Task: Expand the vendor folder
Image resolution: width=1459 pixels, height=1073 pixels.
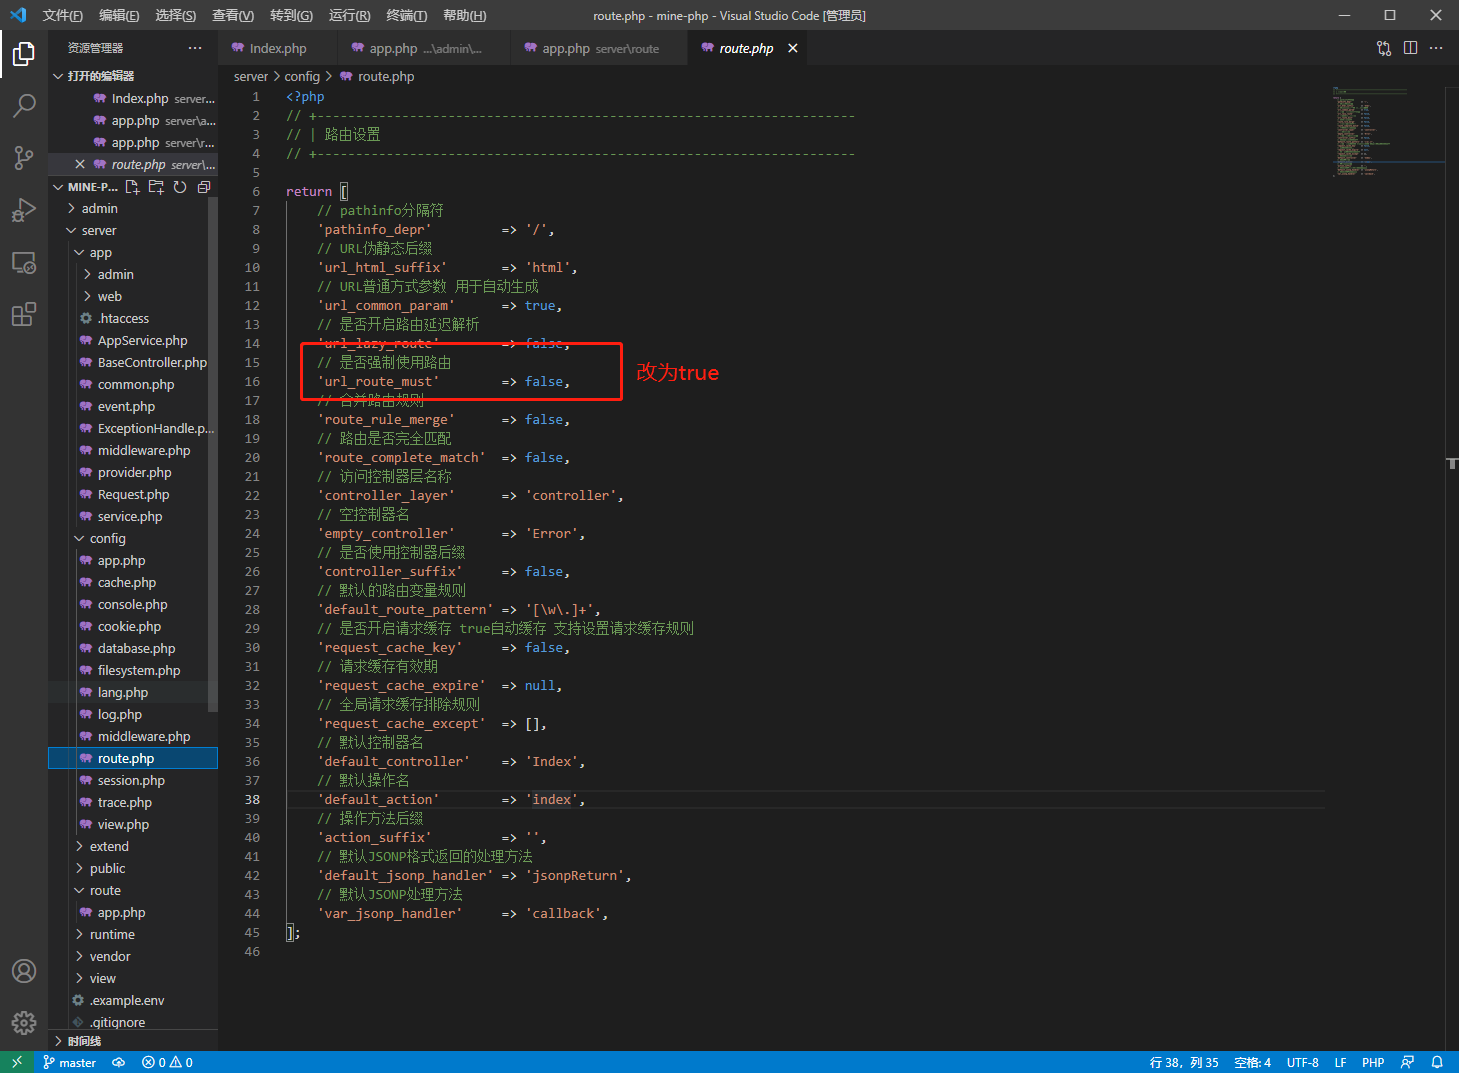Action: [x=133, y=956]
